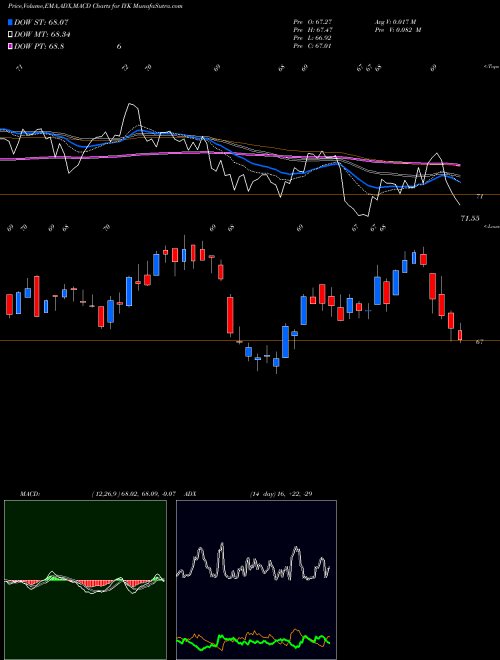Click the white DOW MT legend swatch
The height and width of the screenshot is (660, 500).
[10, 35]
